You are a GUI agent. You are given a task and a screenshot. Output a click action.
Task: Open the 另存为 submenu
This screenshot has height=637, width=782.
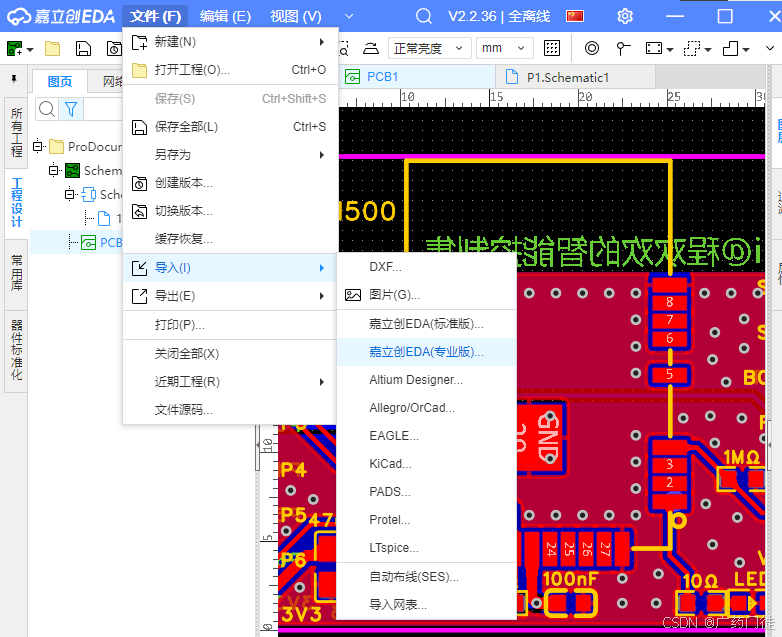230,155
